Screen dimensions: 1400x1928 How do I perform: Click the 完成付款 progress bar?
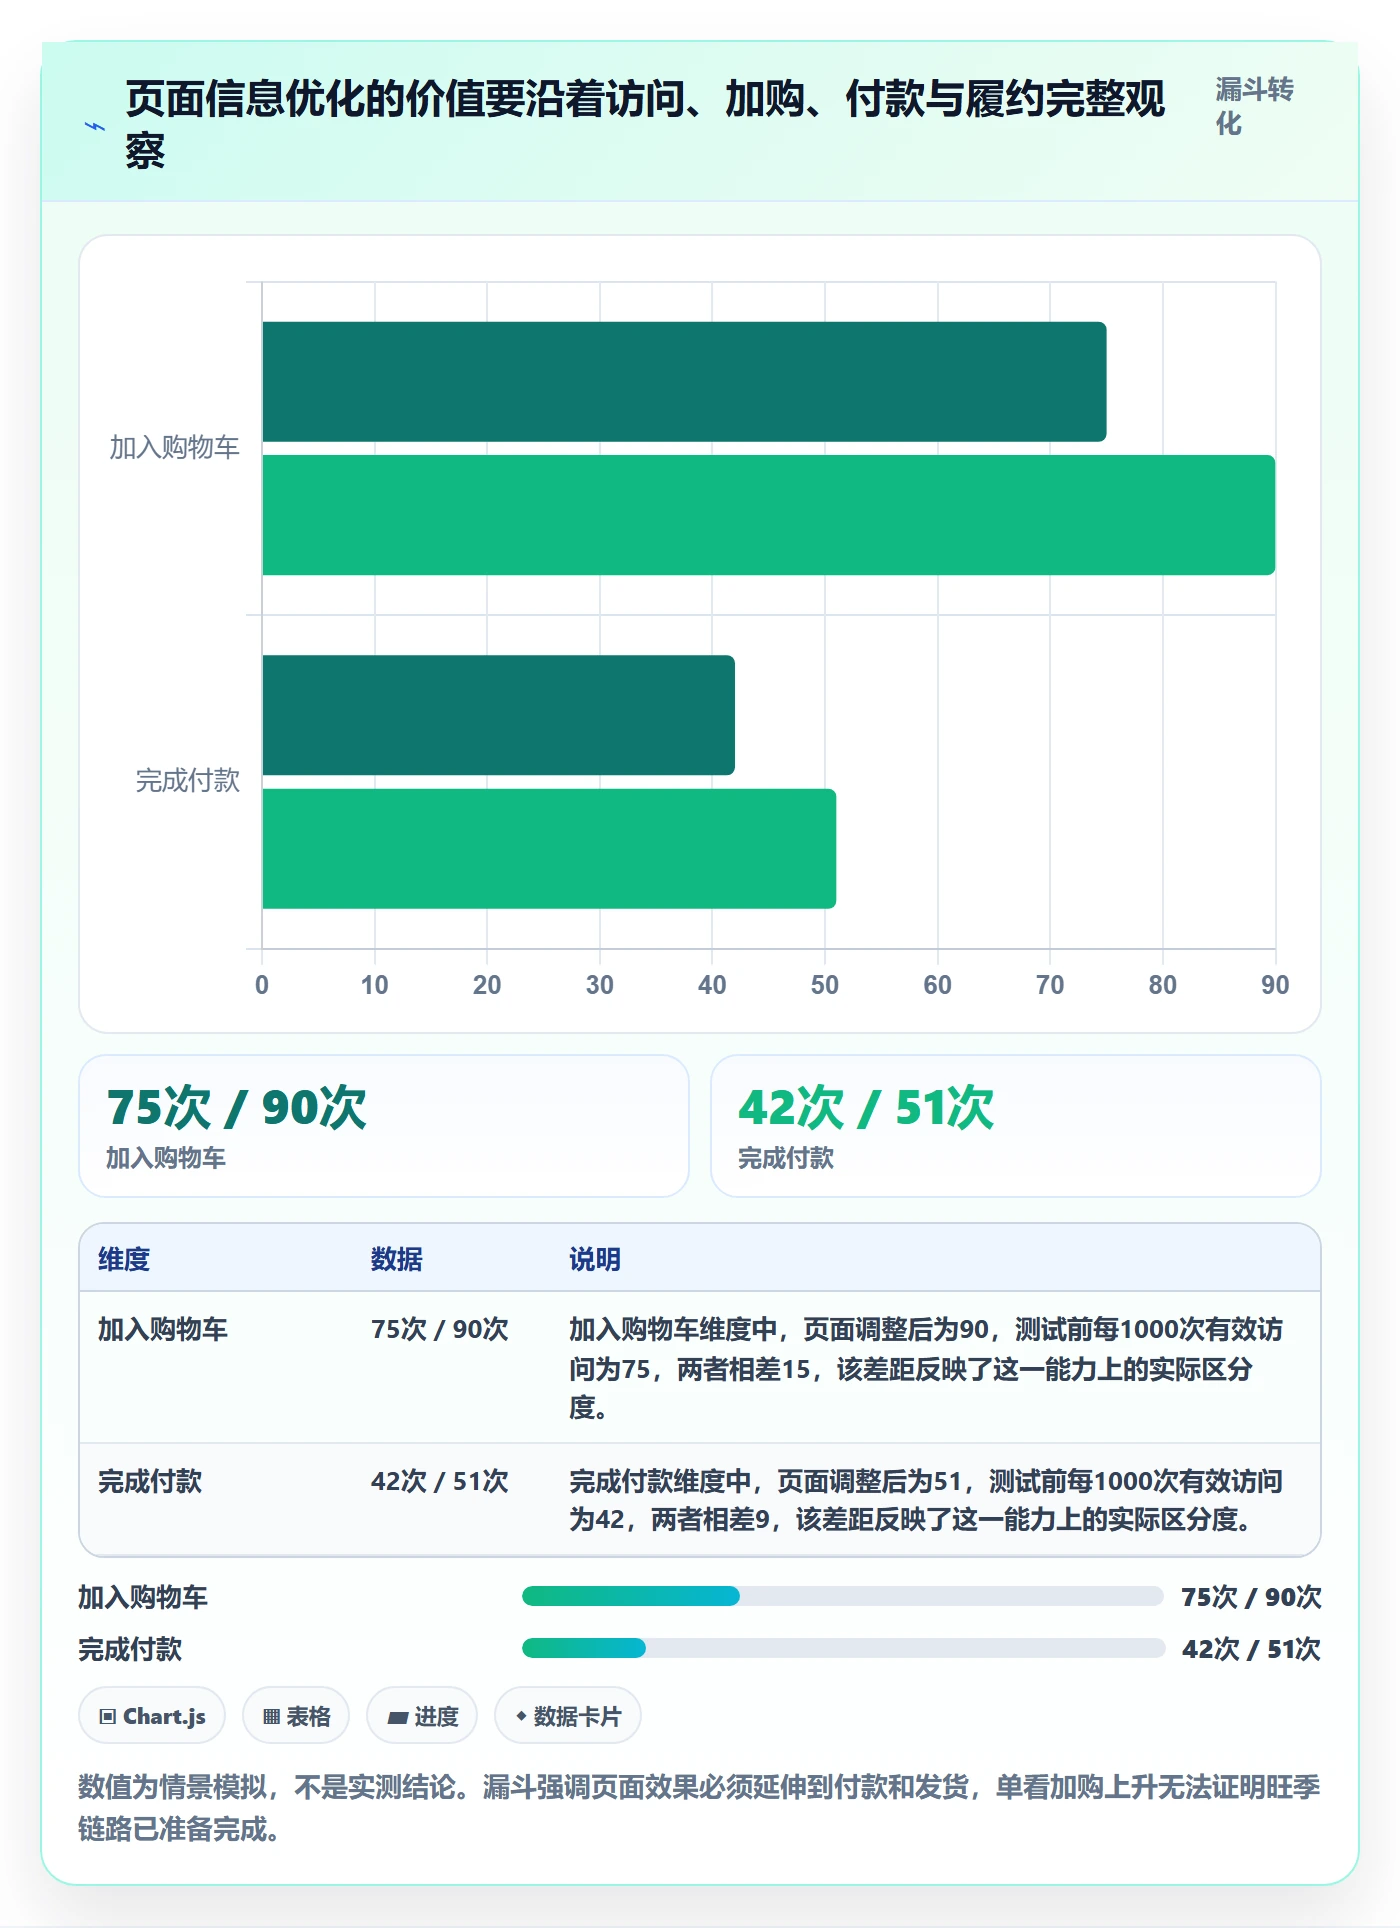[843, 1648]
